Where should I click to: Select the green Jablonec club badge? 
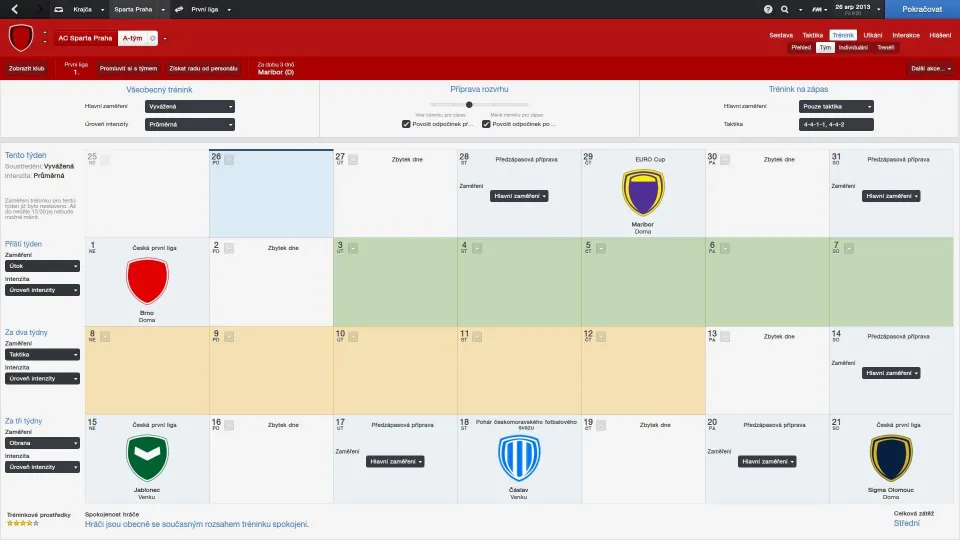click(146, 457)
